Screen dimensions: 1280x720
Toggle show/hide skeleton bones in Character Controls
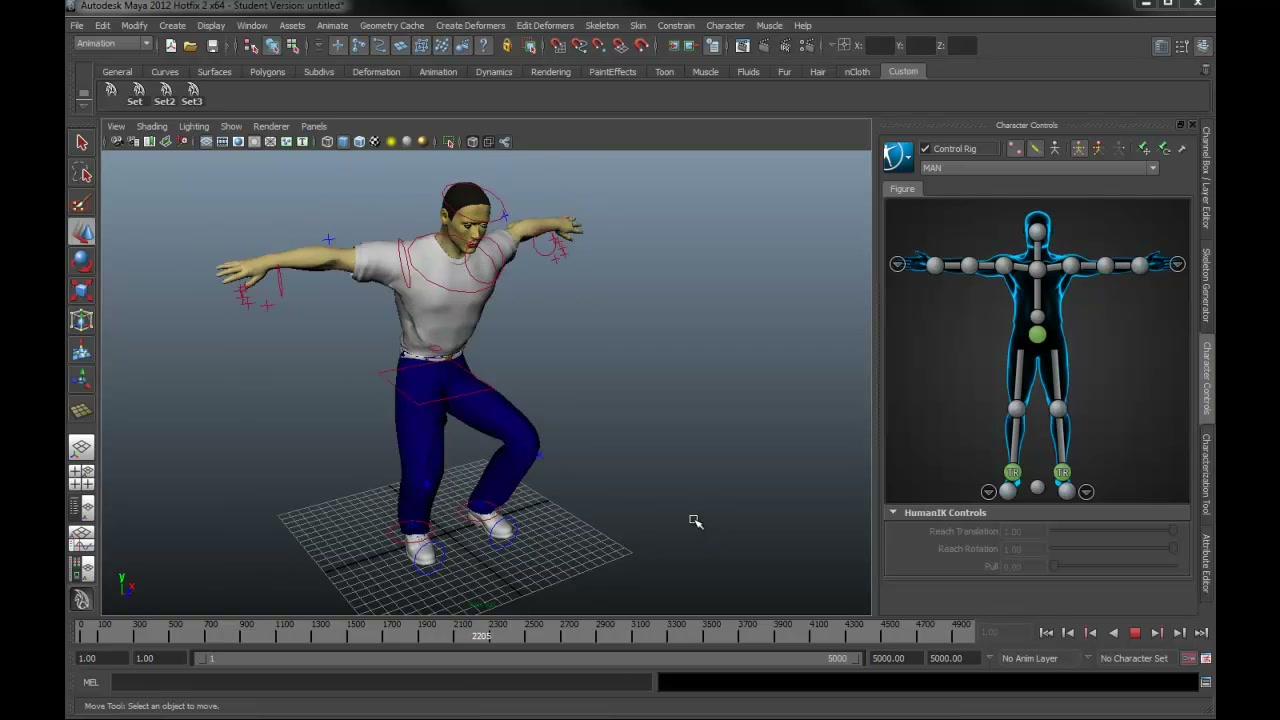[x=1035, y=149]
